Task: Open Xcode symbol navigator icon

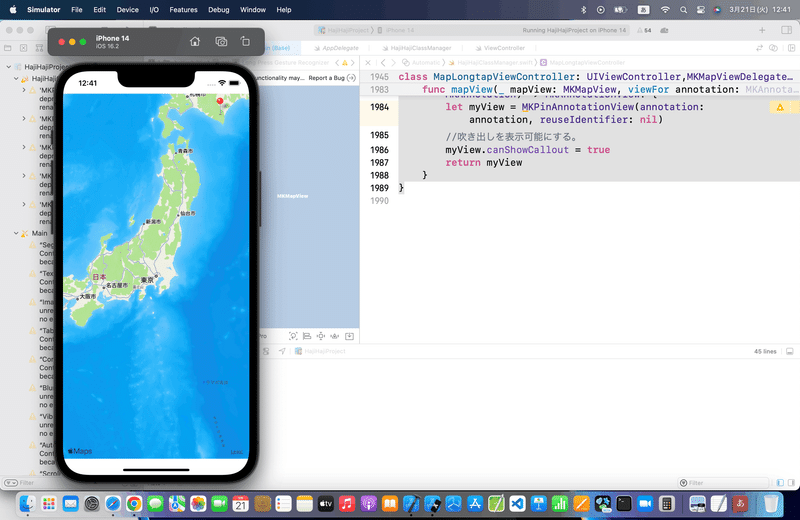Action: 39,48
